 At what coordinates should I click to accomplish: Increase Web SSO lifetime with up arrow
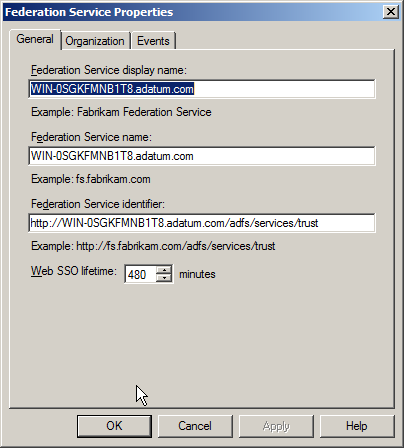click(x=164, y=270)
